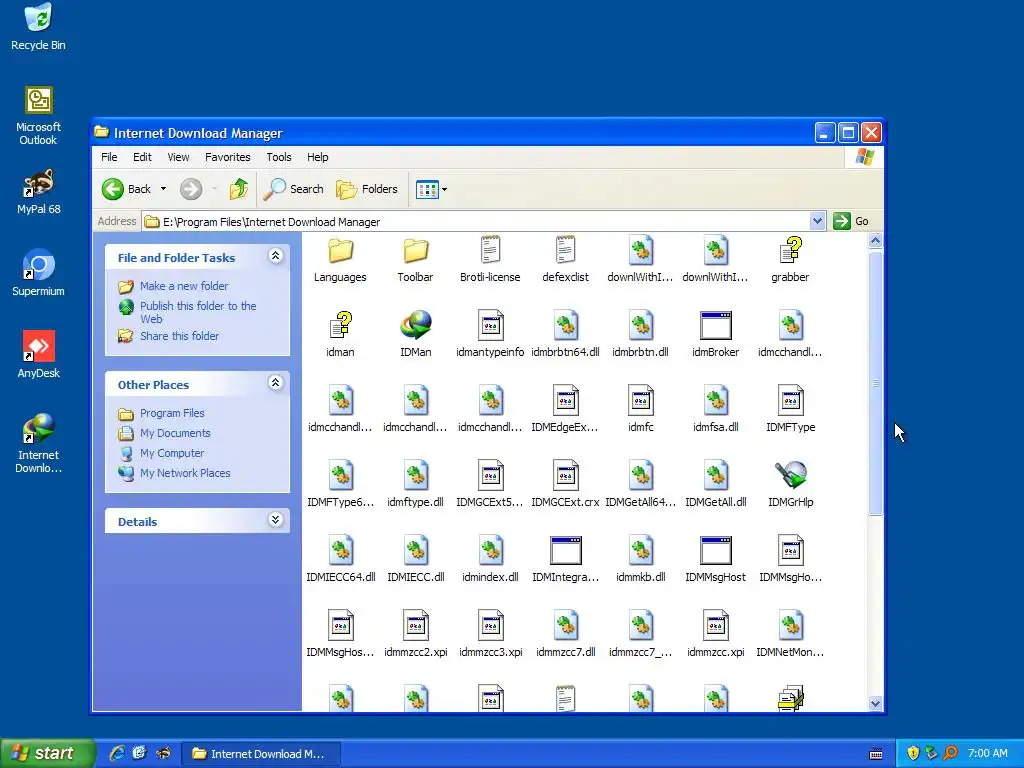Open the Edit menu
The width and height of the screenshot is (1024, 768).
[x=142, y=157]
